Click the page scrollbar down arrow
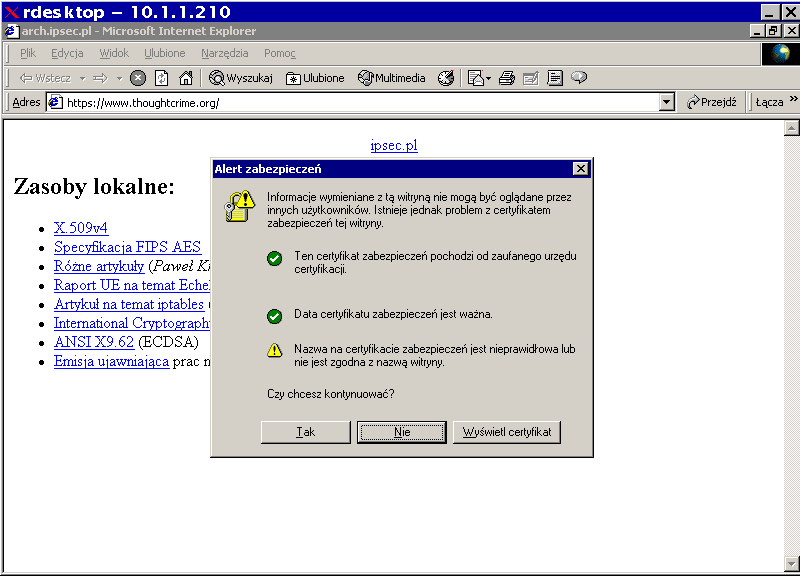The image size is (800, 576). tap(791, 564)
